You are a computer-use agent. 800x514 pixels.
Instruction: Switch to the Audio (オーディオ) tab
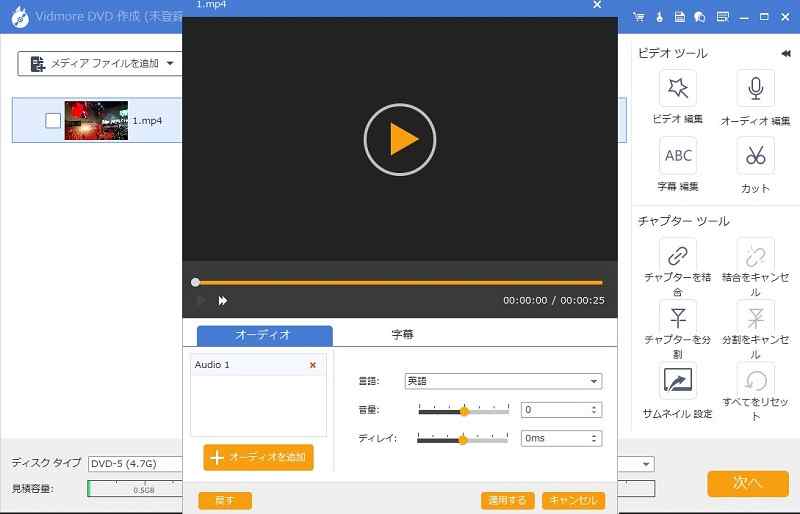[264, 335]
